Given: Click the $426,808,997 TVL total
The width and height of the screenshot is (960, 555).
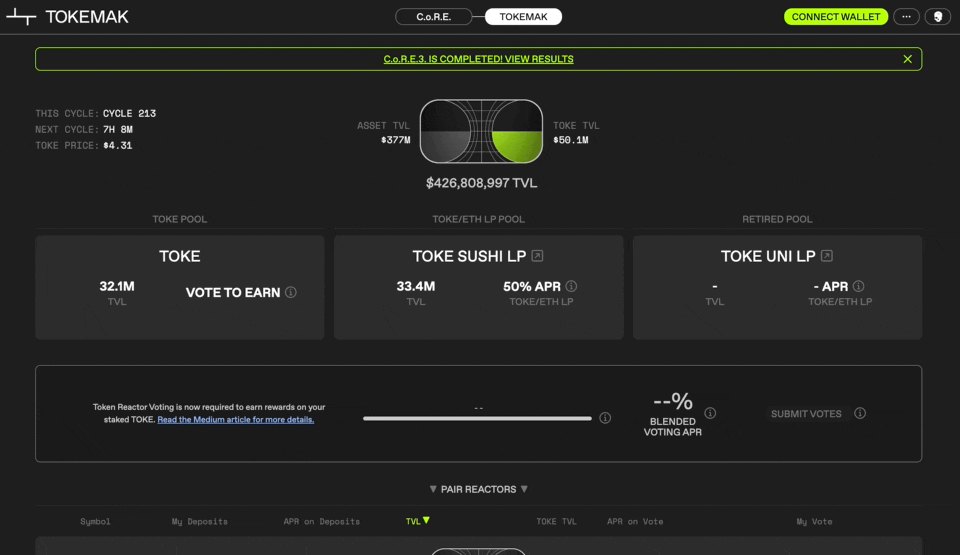Looking at the screenshot, I should [481, 183].
